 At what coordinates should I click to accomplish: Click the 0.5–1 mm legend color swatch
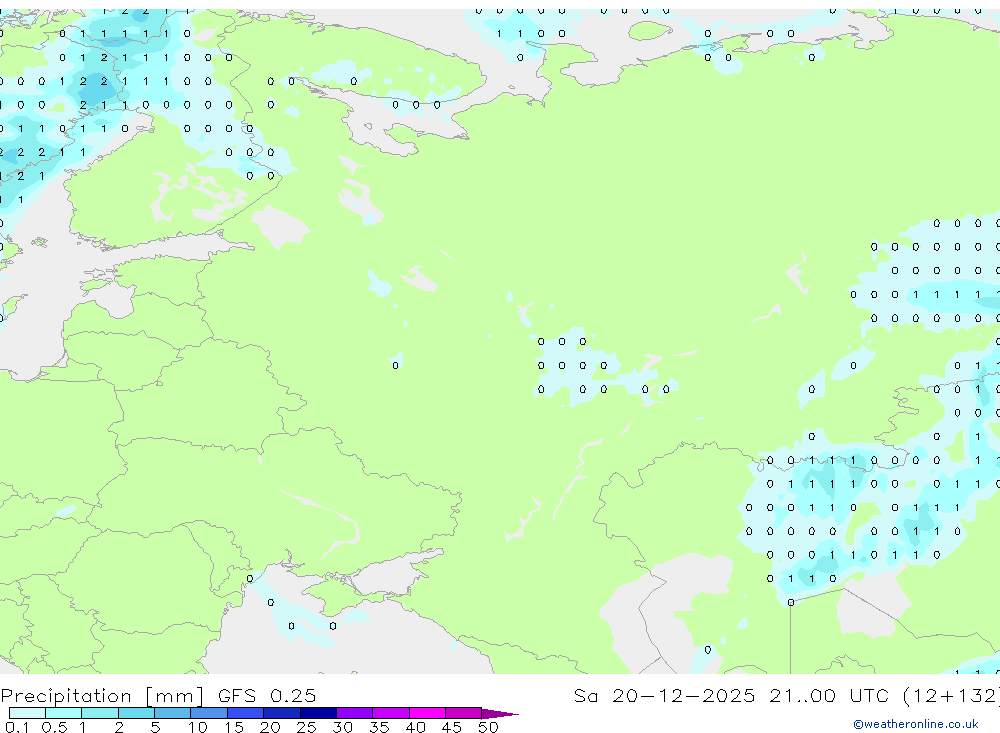click(x=64, y=713)
